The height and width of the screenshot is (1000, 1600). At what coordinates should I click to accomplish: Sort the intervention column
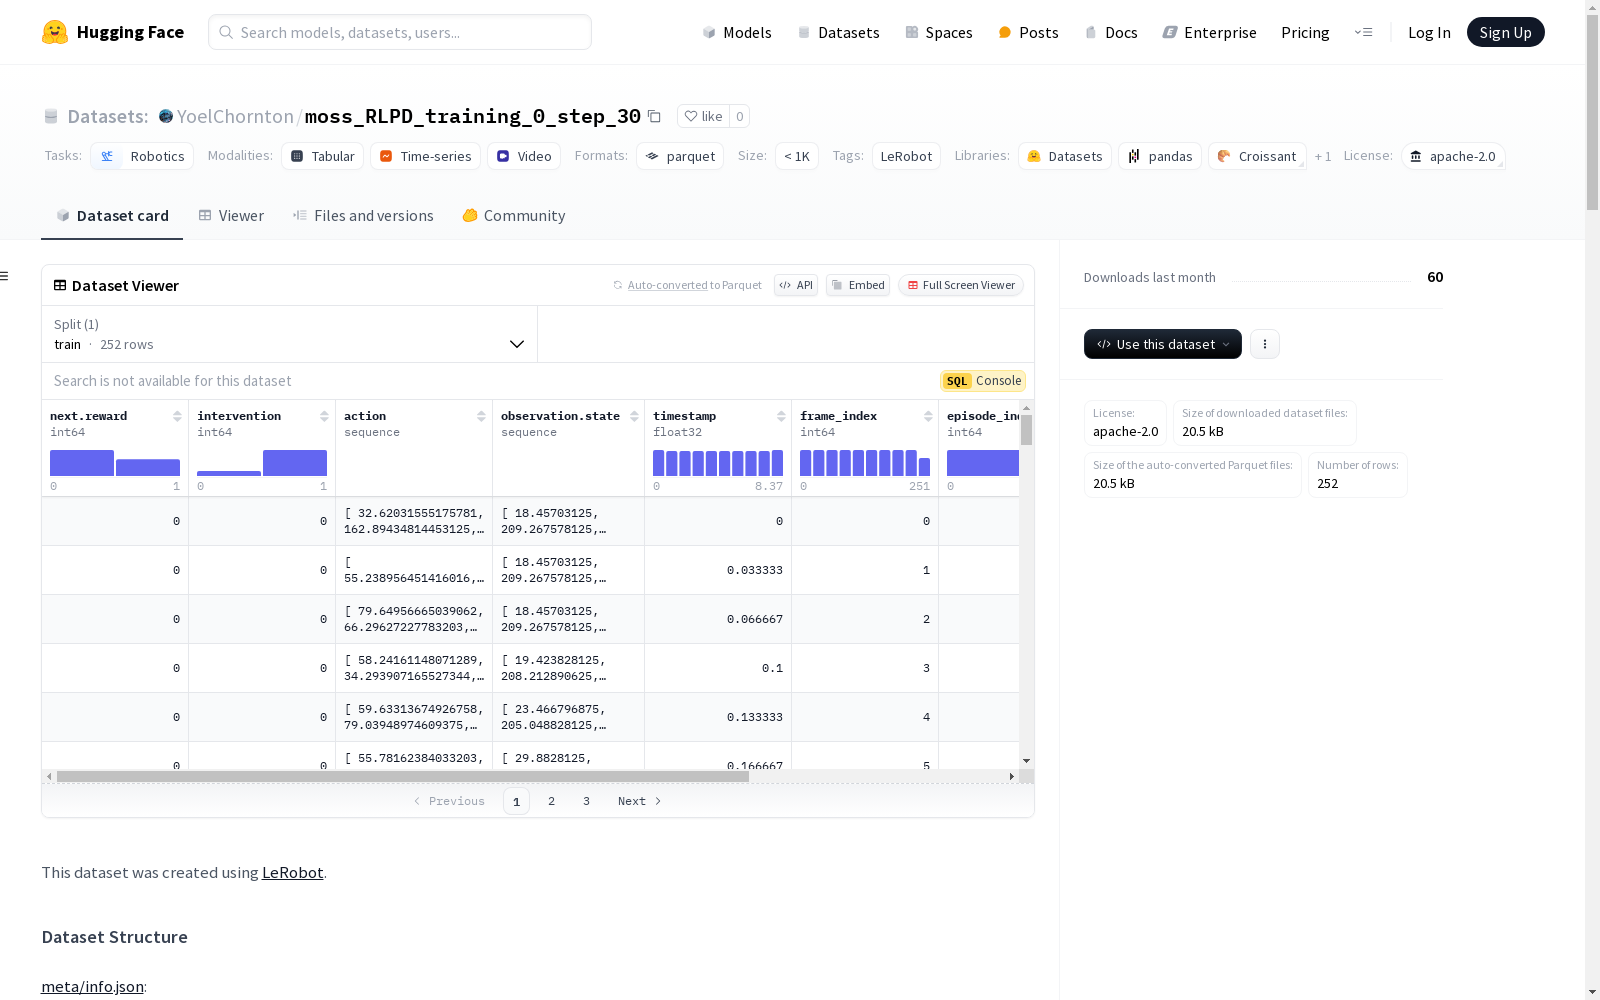[324, 416]
